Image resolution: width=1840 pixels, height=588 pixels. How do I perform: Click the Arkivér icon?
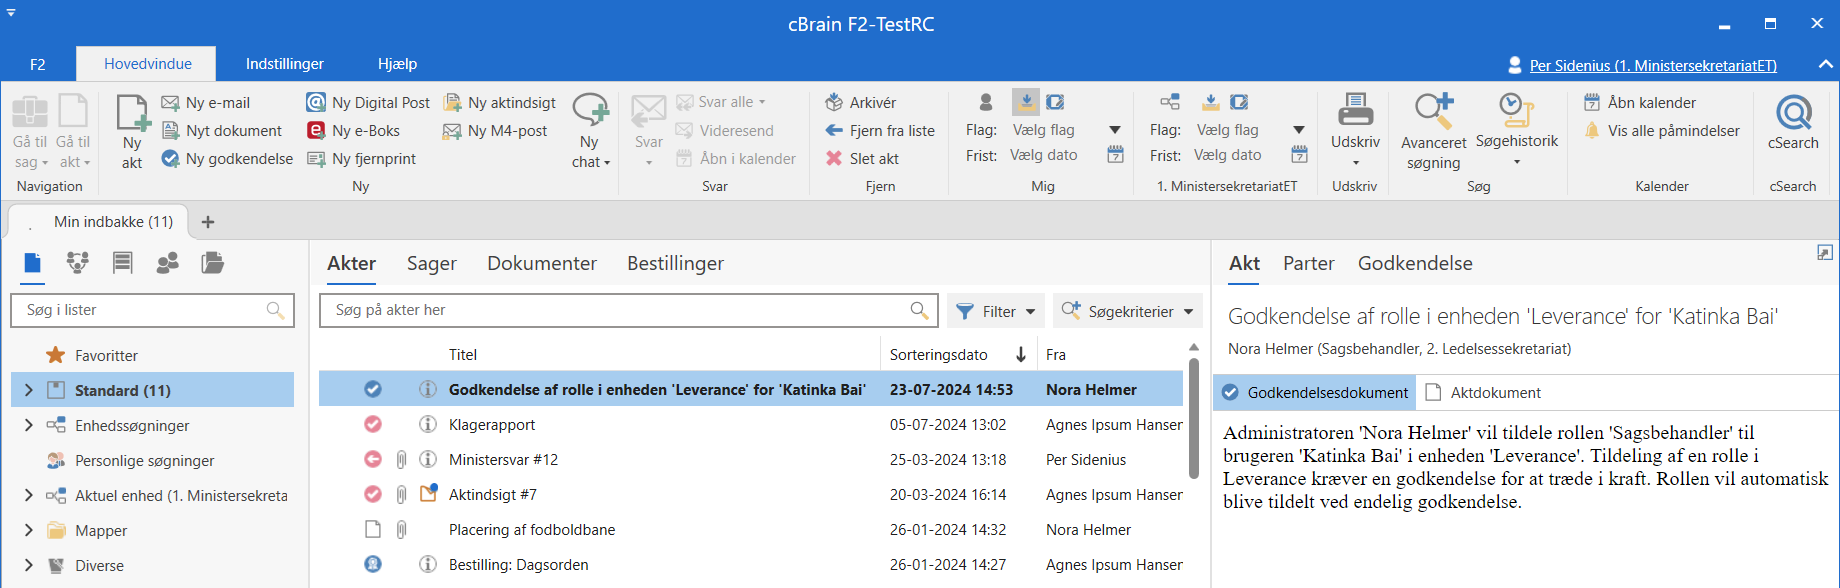(x=834, y=102)
